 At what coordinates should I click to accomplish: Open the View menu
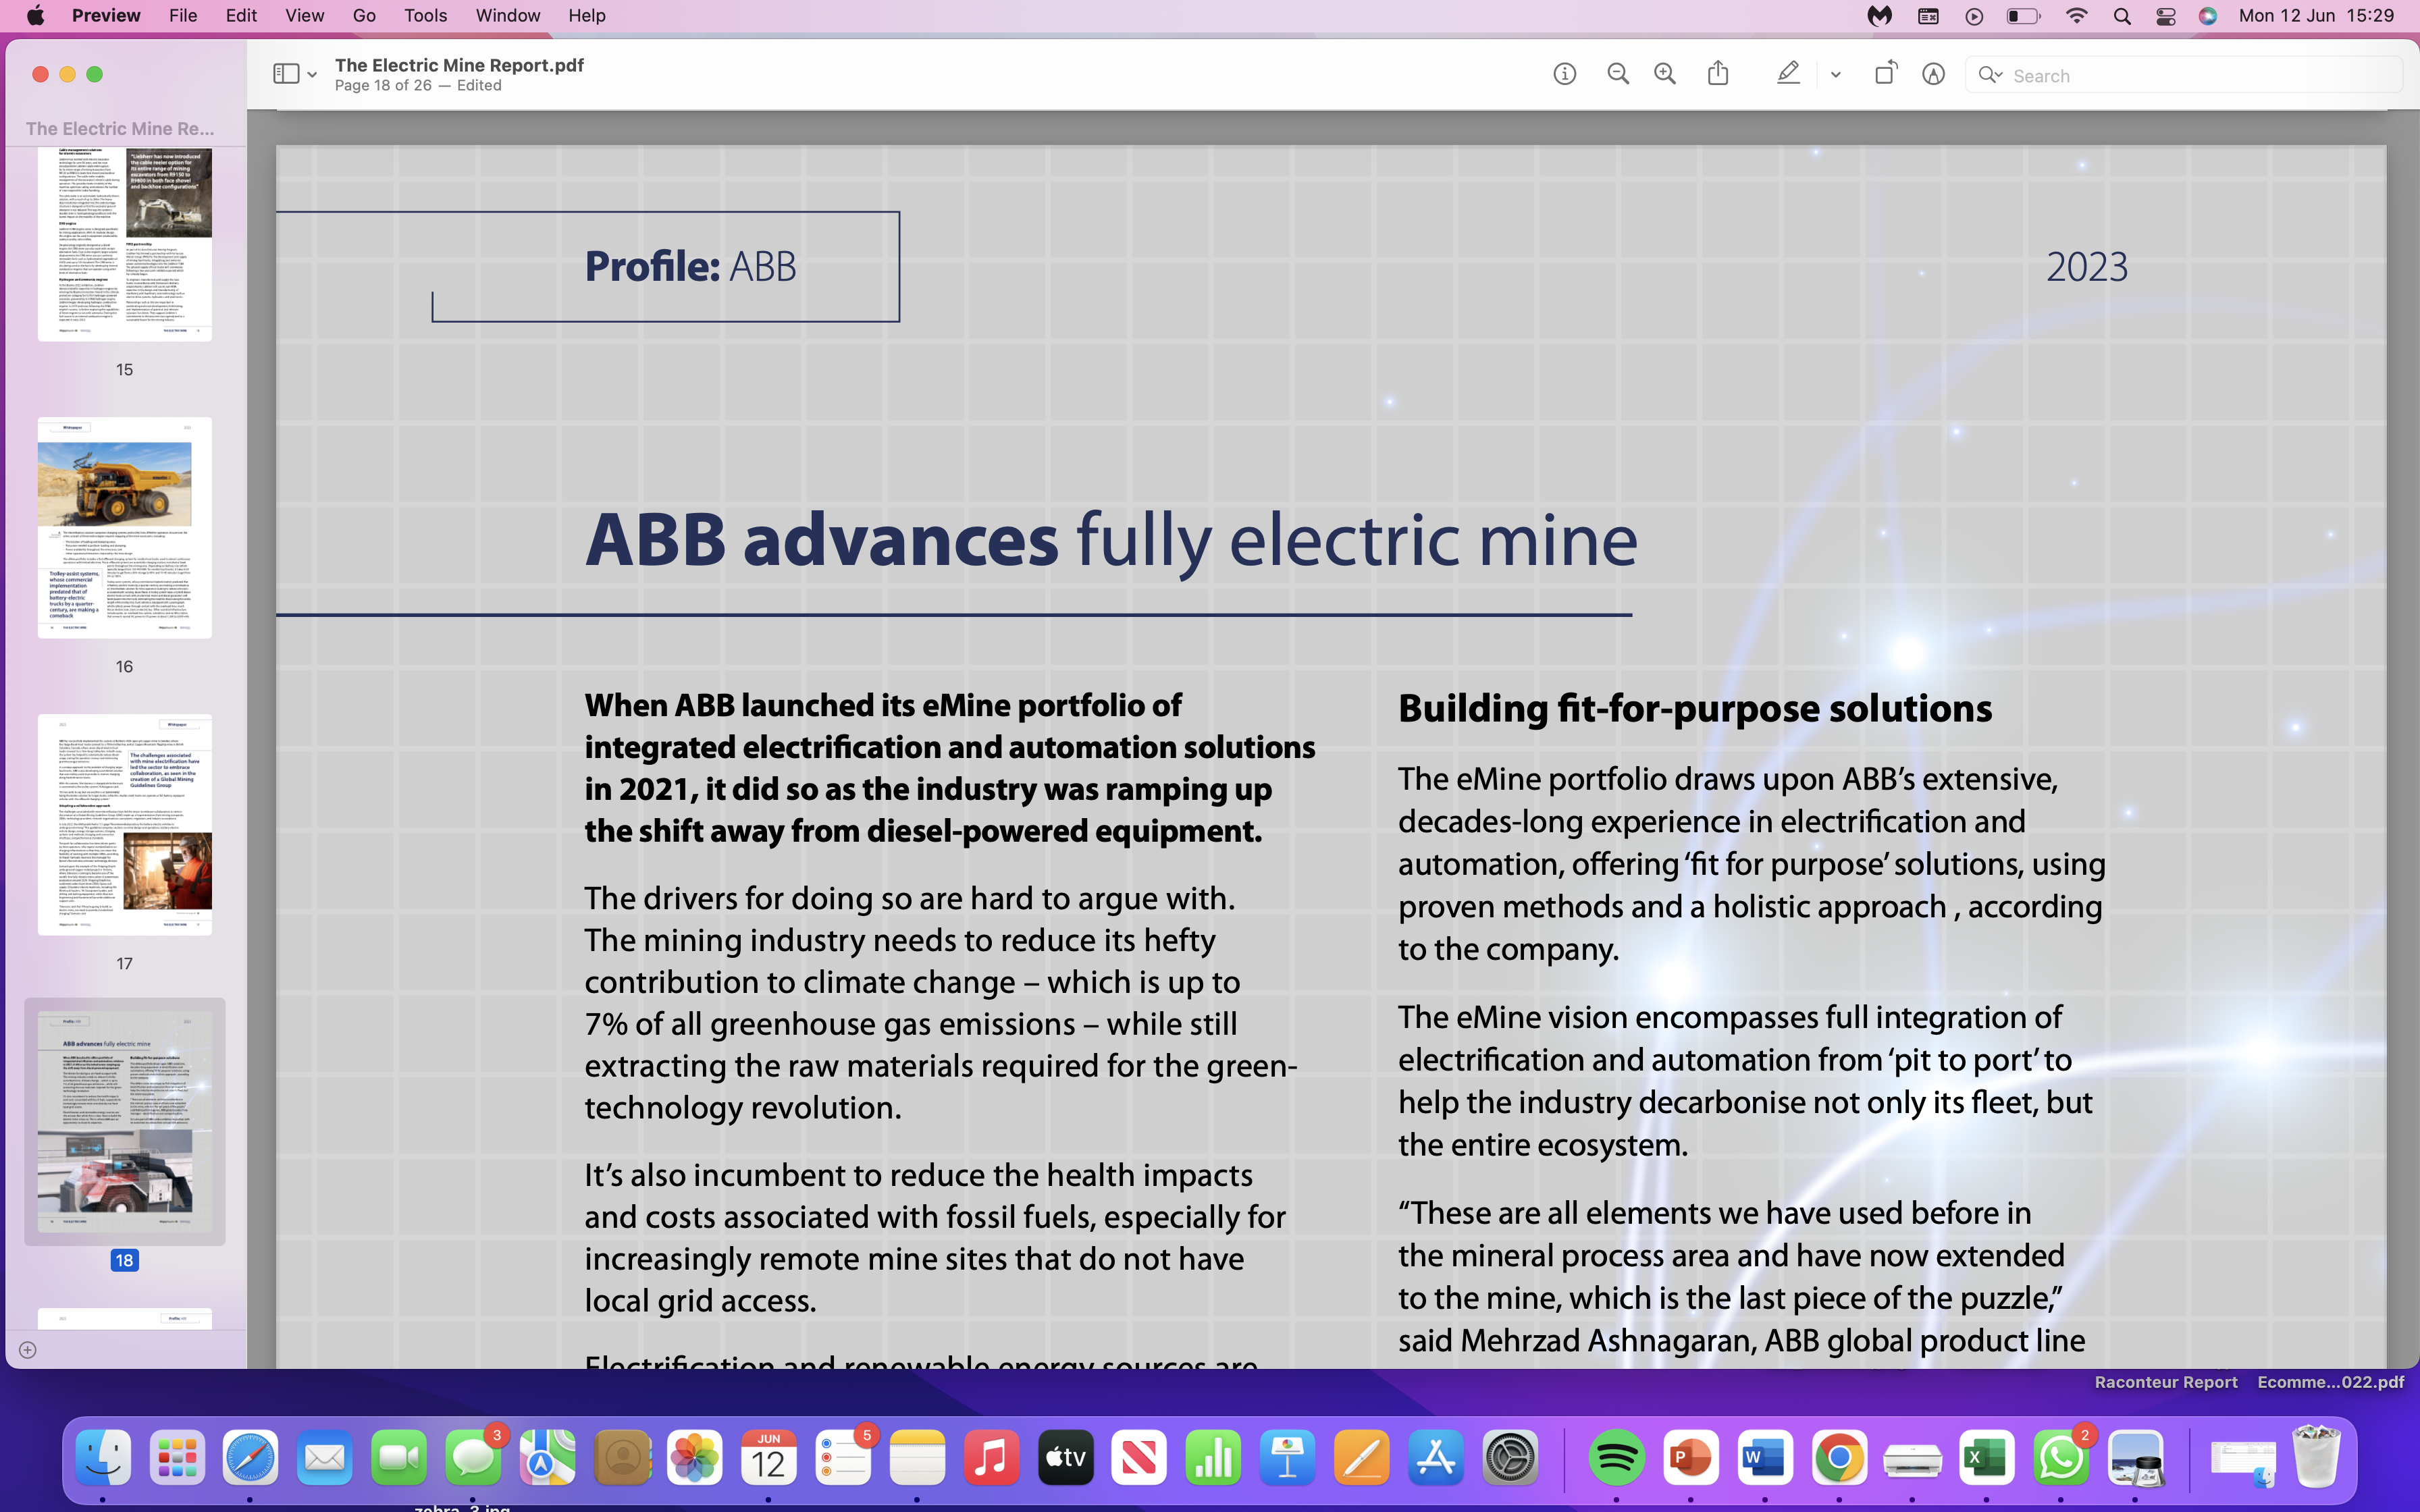click(304, 15)
